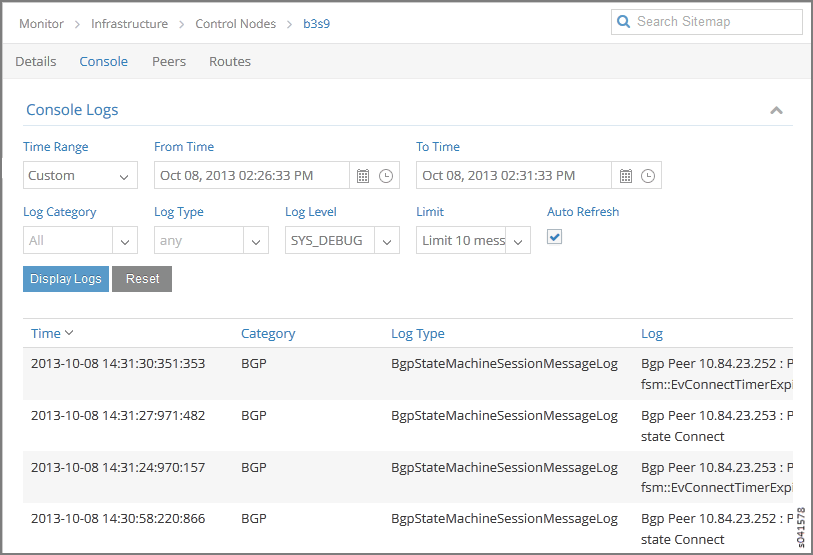Viewport: 813px width, 555px height.
Task: Switch to the Details tab
Action: [x=36, y=62]
